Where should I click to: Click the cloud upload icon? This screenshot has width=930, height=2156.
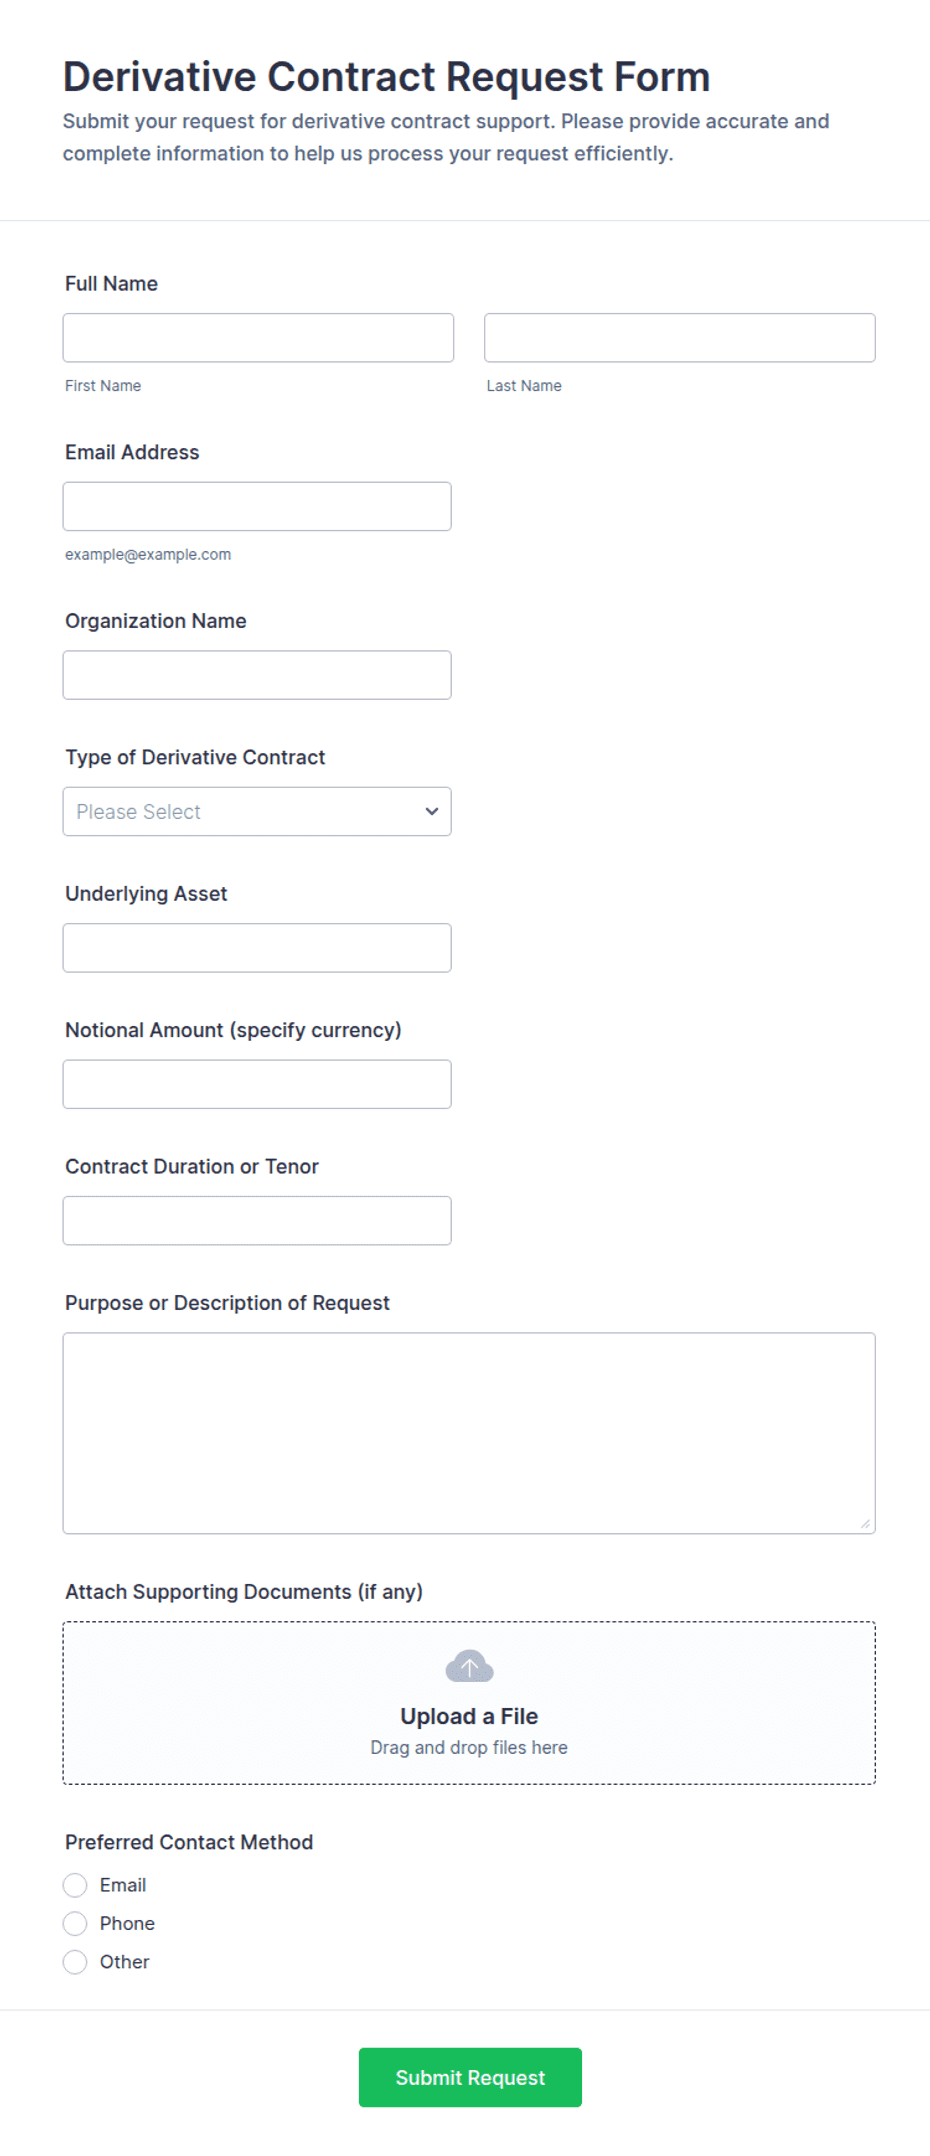pos(469,1666)
